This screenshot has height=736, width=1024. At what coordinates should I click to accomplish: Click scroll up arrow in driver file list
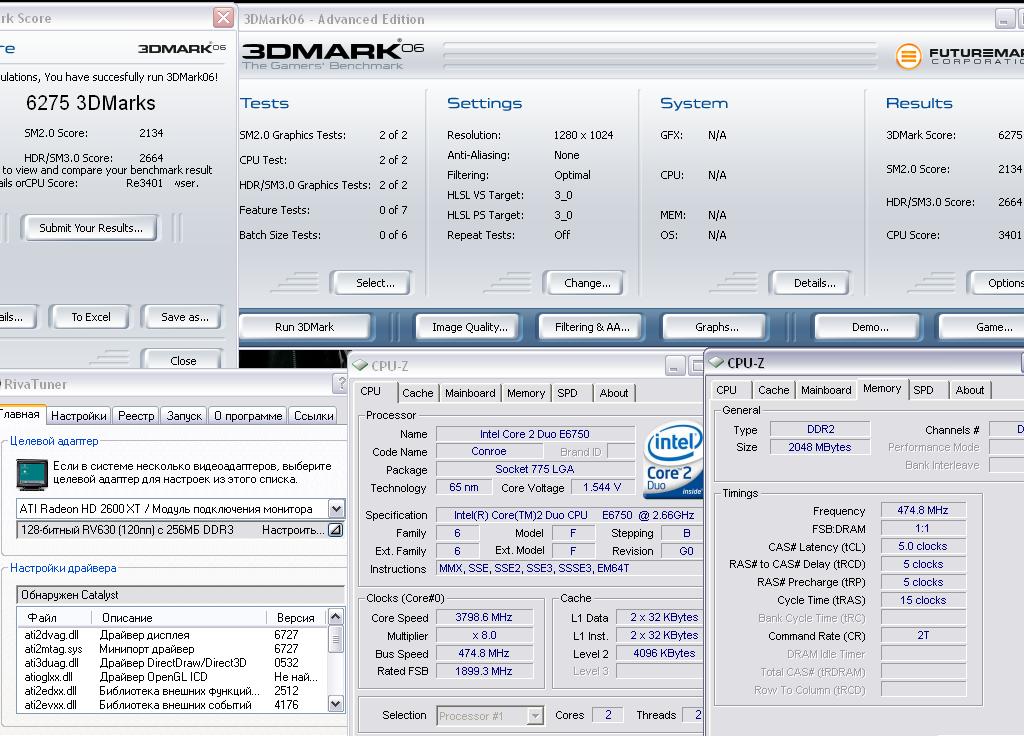point(336,616)
